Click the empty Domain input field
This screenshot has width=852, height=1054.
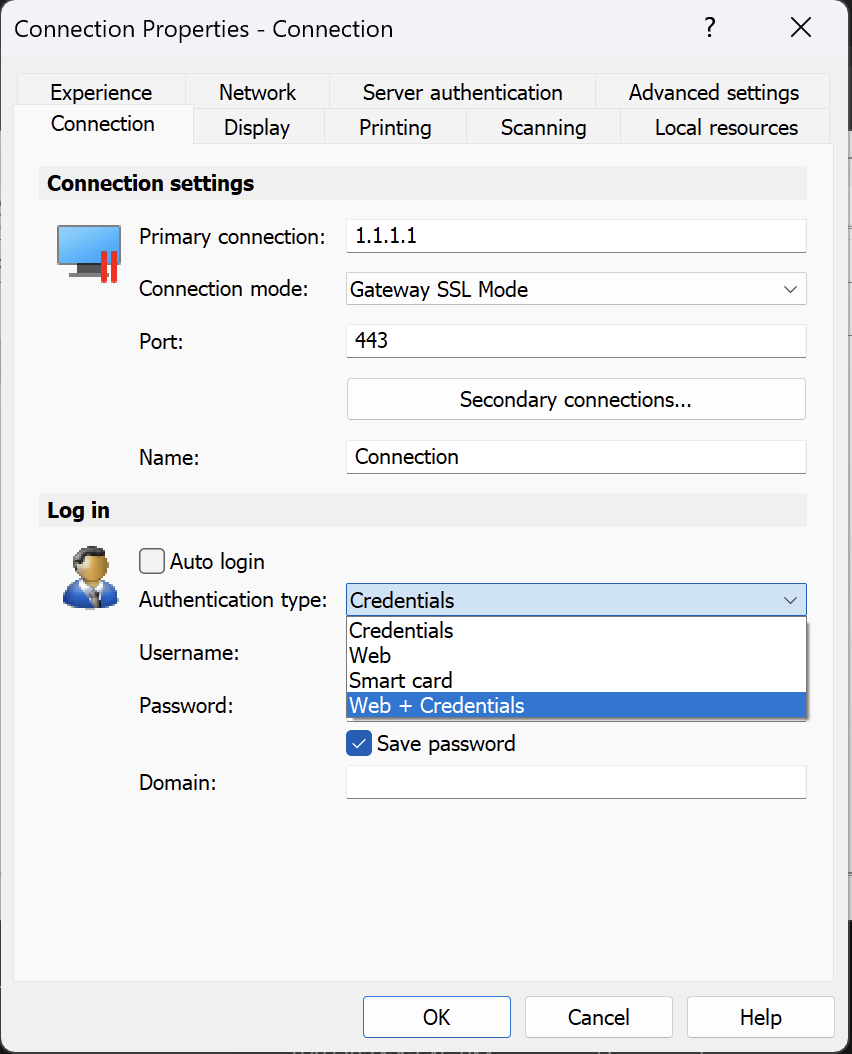[x=576, y=782]
